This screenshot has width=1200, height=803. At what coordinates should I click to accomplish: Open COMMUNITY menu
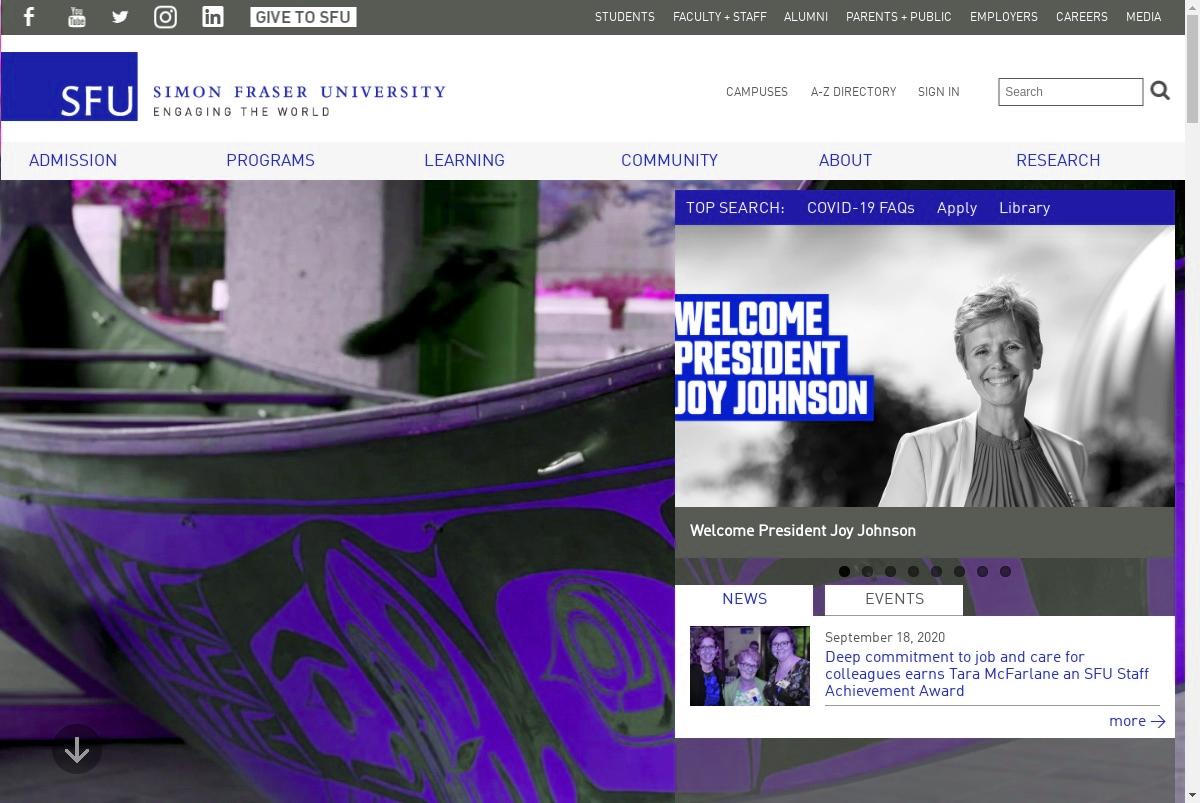(x=669, y=160)
